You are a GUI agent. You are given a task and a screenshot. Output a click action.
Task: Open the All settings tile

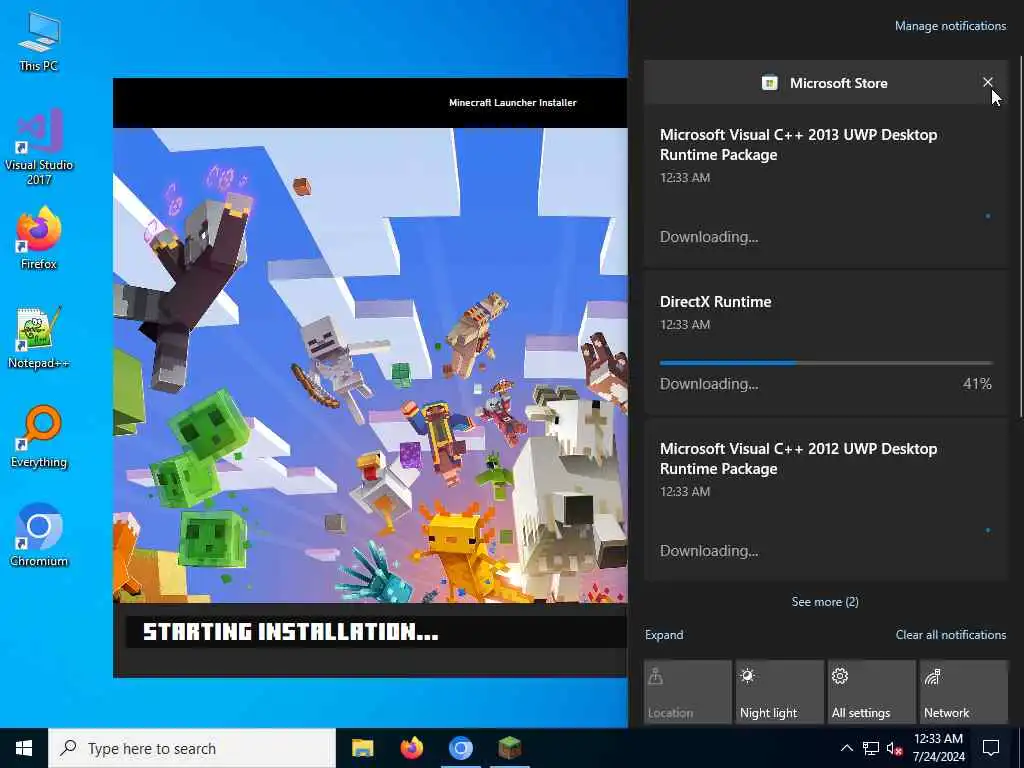872,692
